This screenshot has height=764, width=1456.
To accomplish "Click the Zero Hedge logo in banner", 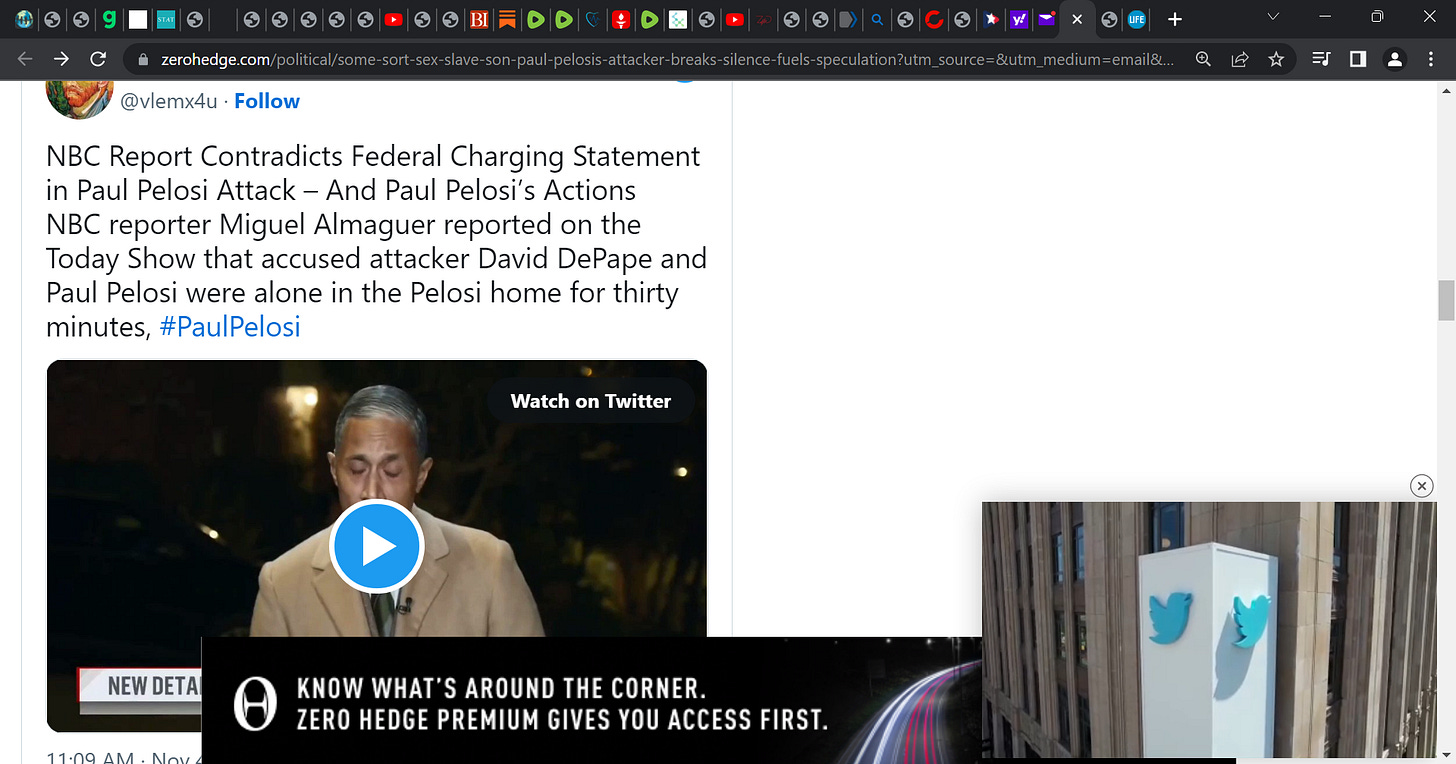I will point(255,703).
